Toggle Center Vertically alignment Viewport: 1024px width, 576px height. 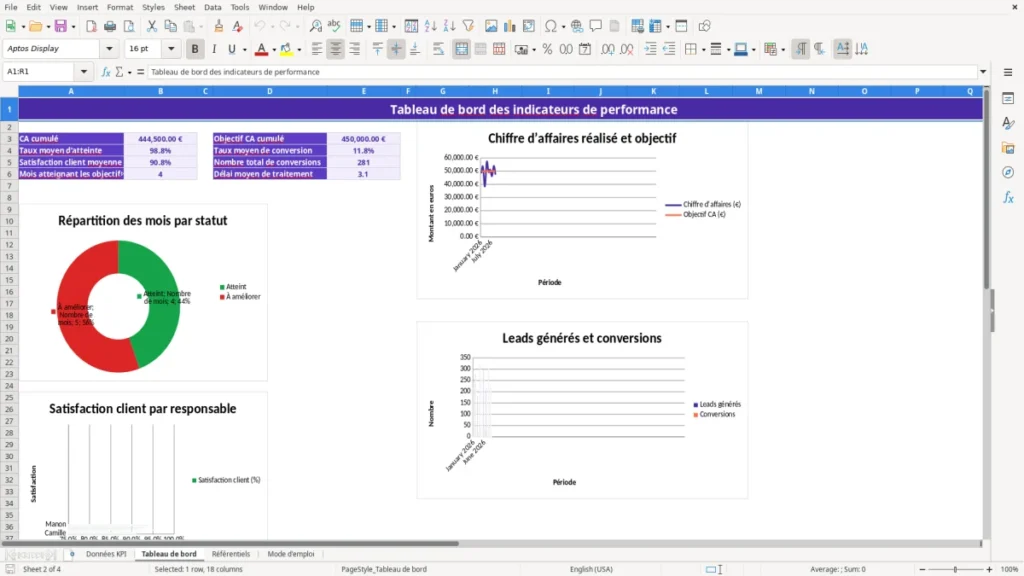pyautogui.click(x=396, y=49)
